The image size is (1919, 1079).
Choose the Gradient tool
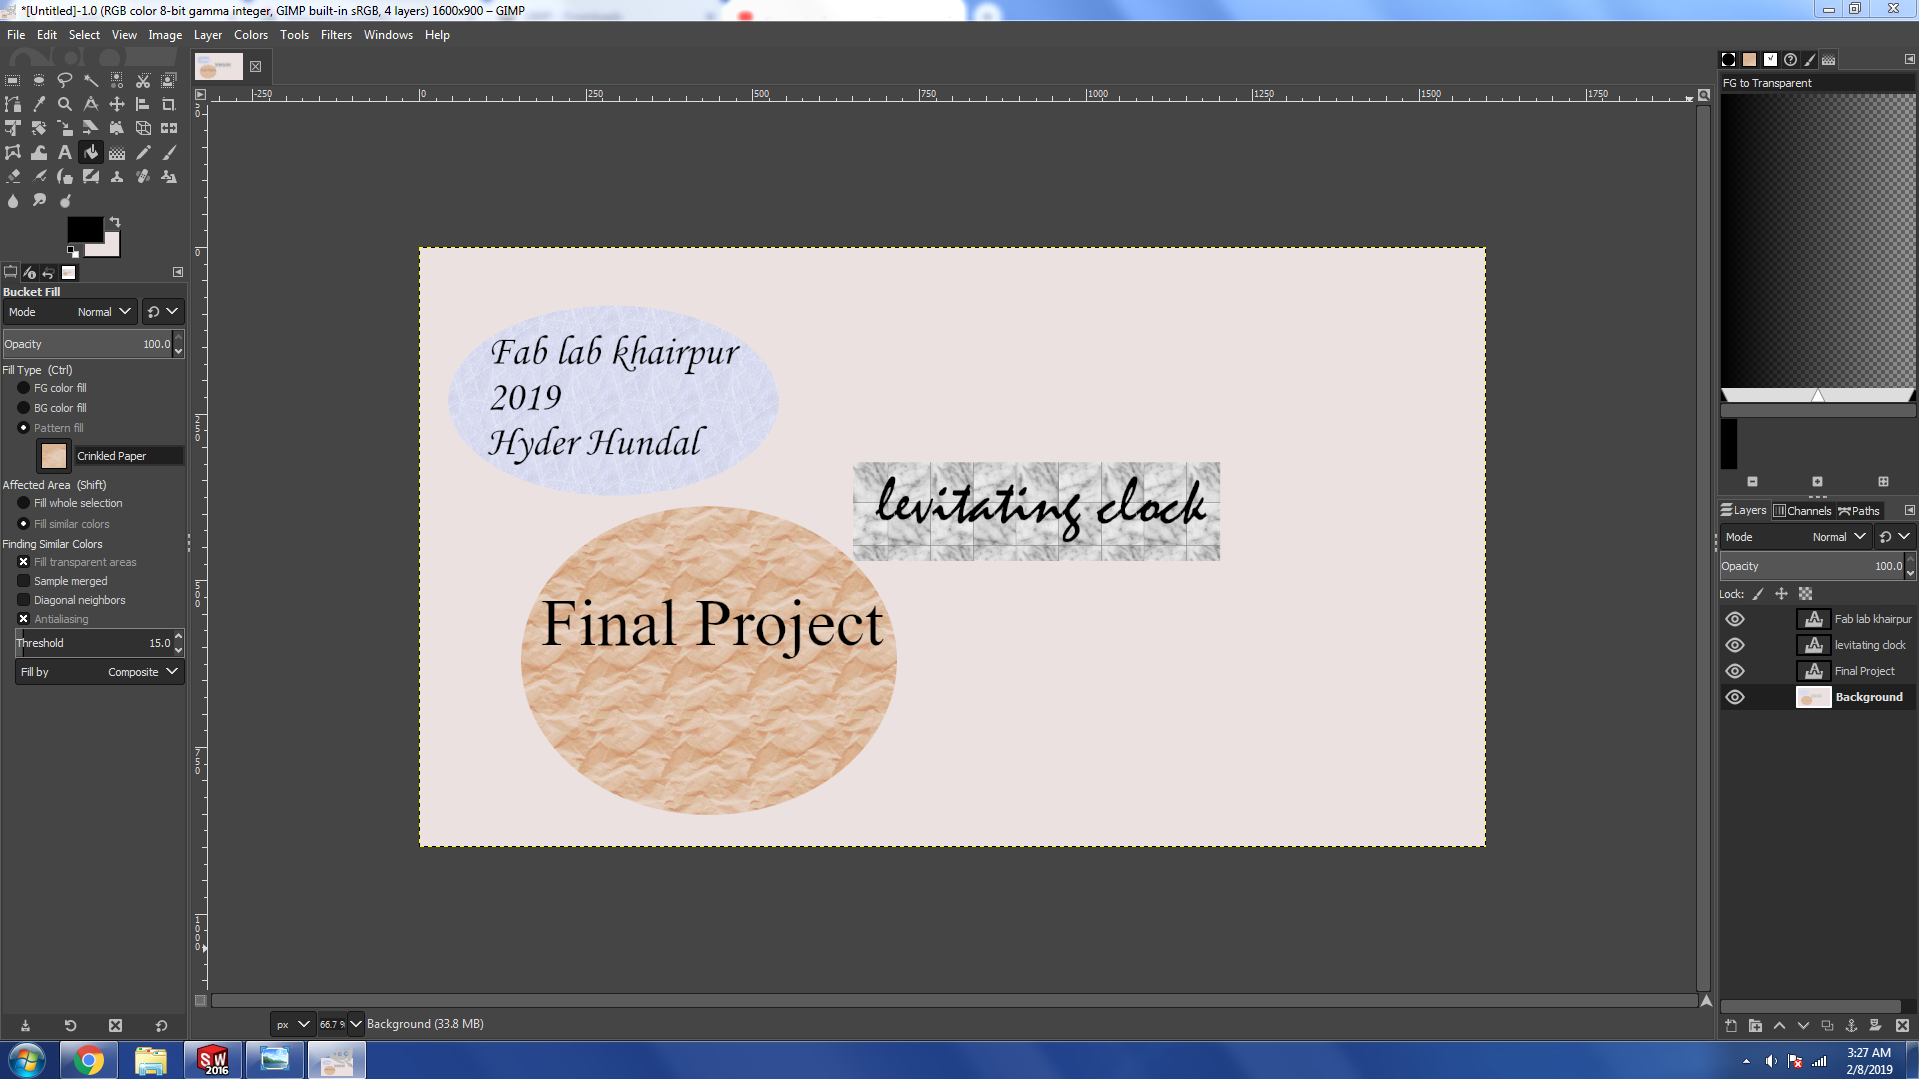(x=117, y=152)
